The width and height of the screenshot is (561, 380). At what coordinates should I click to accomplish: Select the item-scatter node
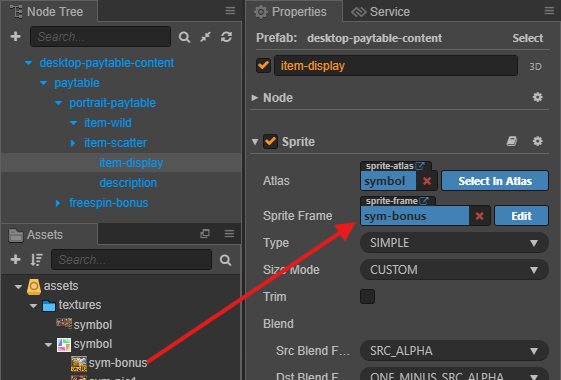pyautogui.click(x=116, y=143)
